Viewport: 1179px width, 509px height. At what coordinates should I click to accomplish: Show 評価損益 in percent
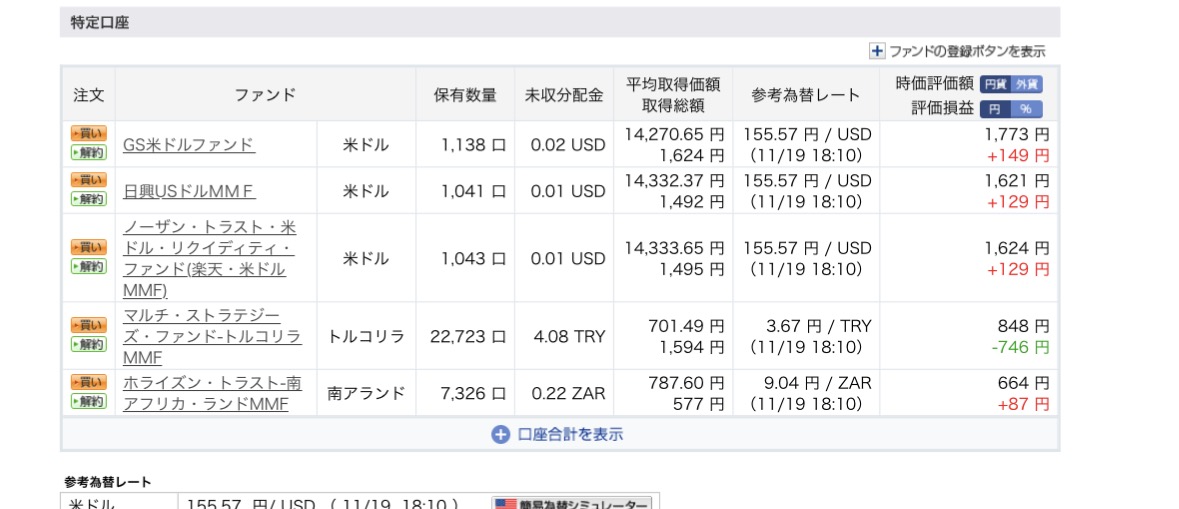[1027, 109]
